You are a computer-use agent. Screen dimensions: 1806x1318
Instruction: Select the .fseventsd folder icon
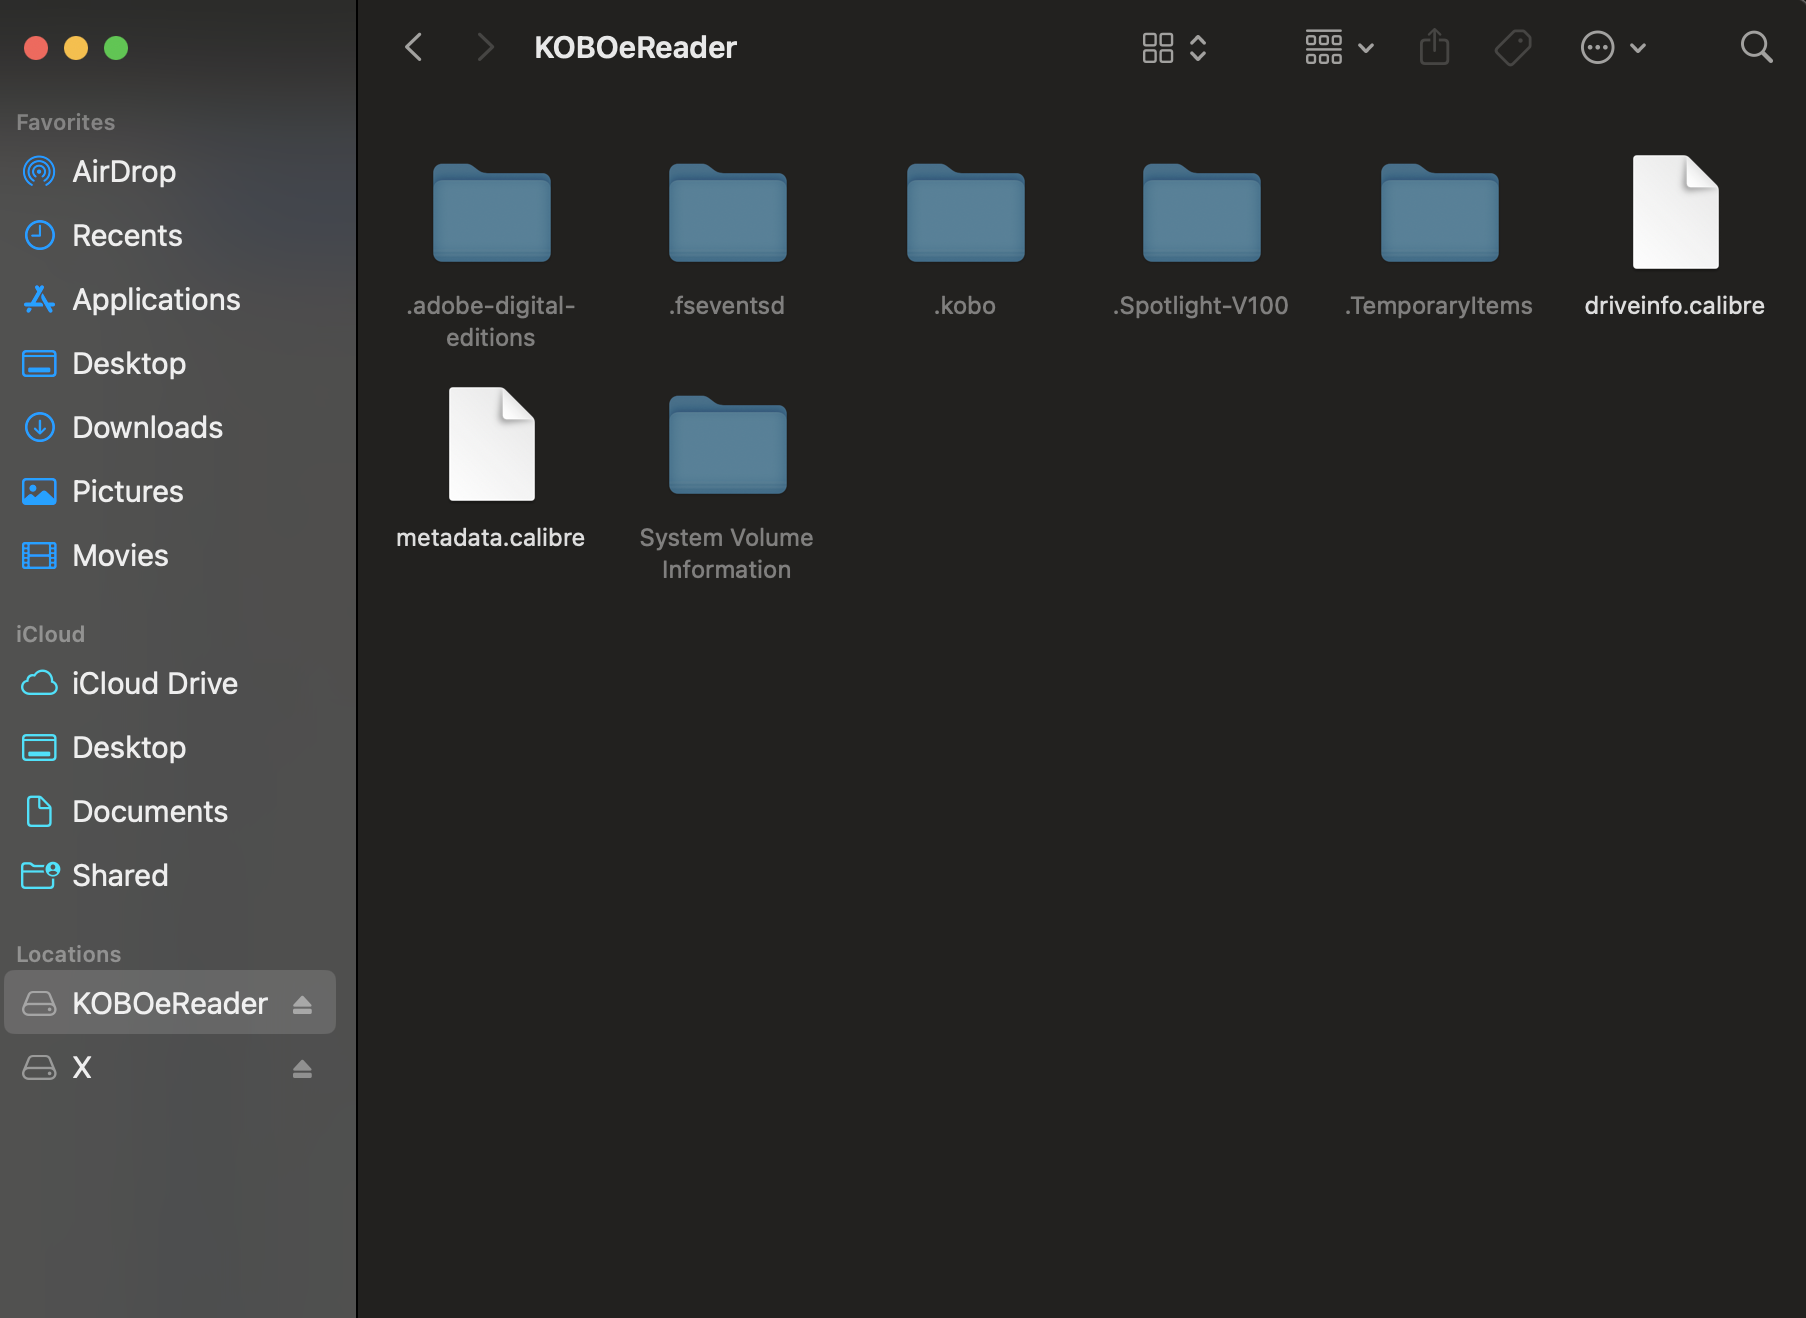728,212
